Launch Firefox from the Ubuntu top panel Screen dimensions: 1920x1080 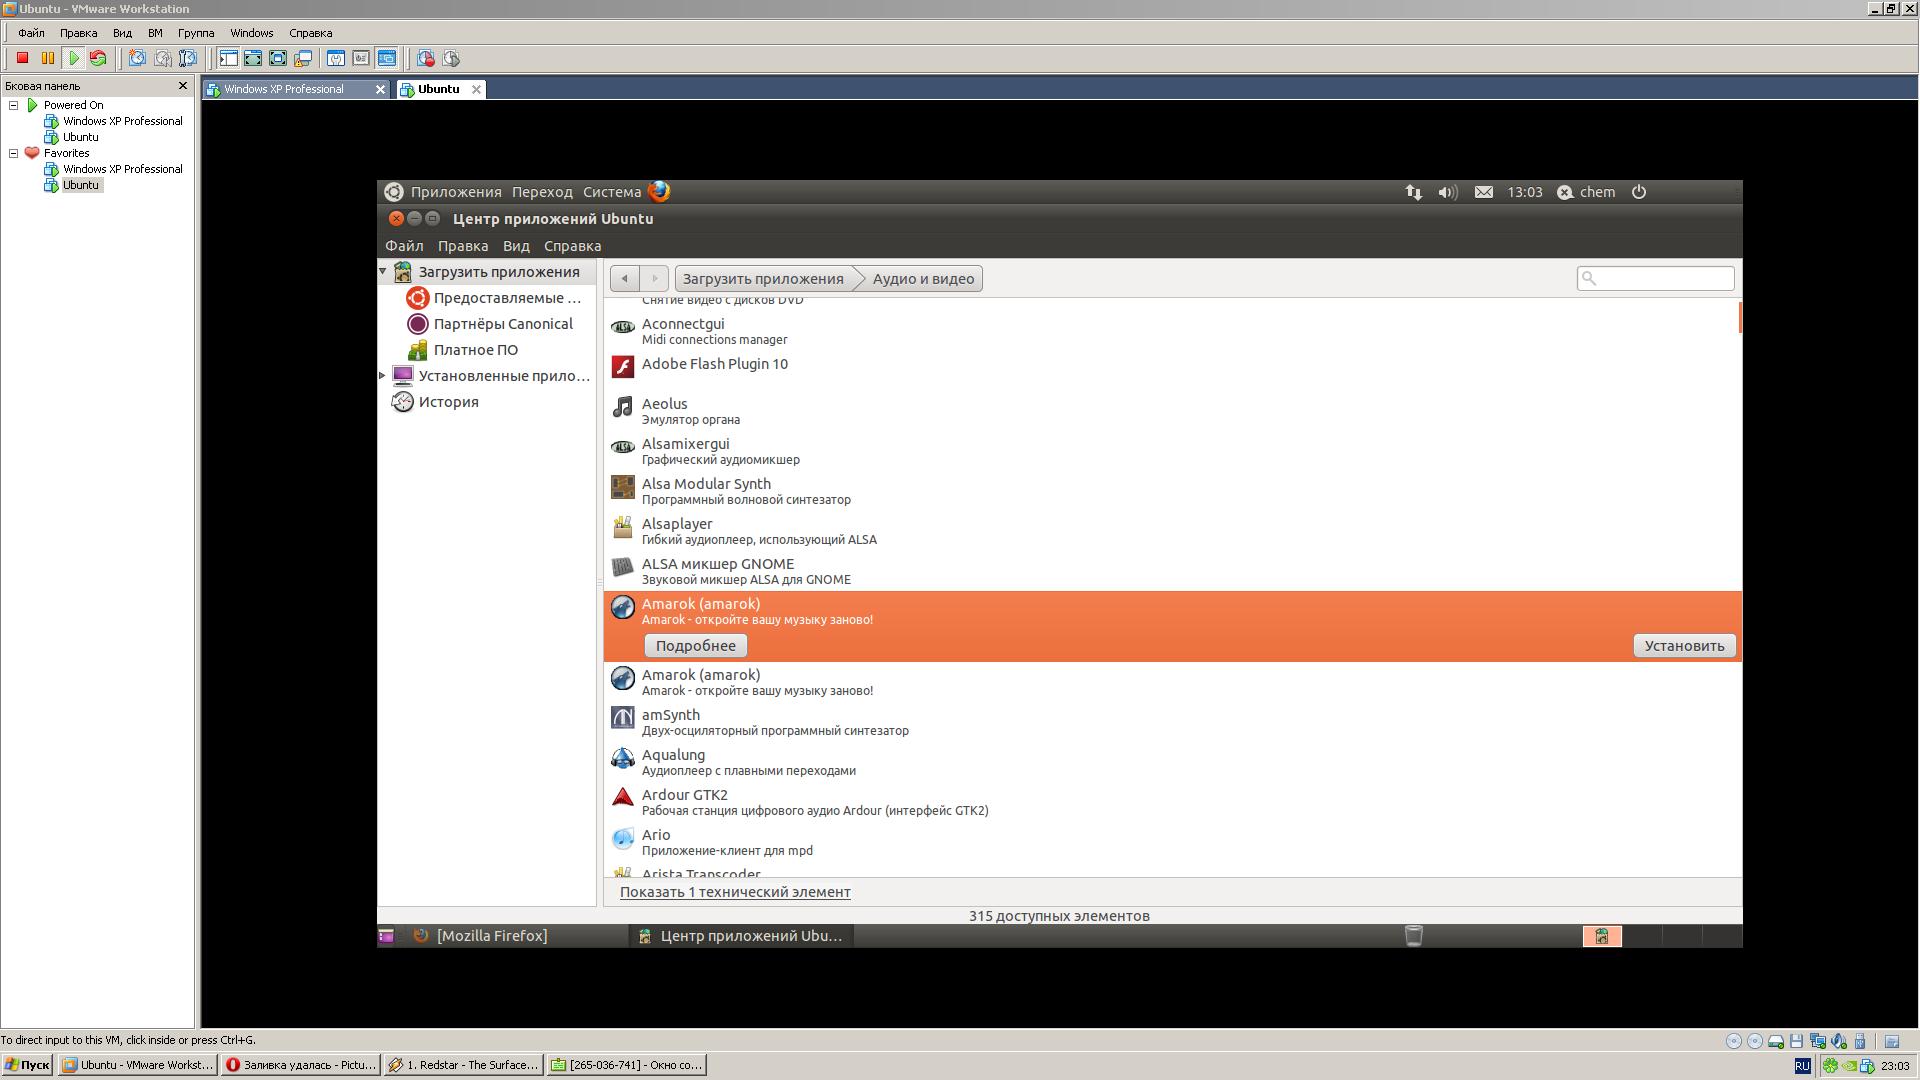(659, 192)
